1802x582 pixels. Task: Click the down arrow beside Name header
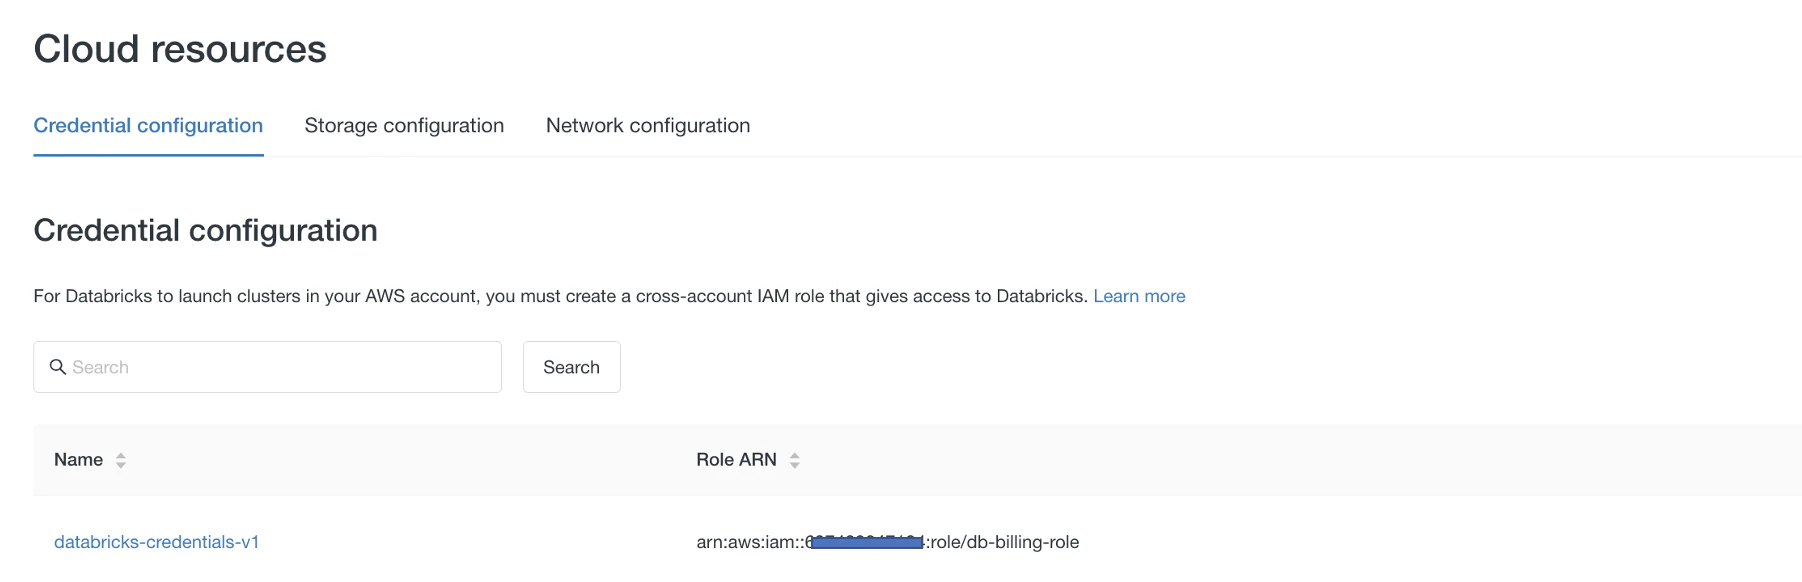click(121, 465)
